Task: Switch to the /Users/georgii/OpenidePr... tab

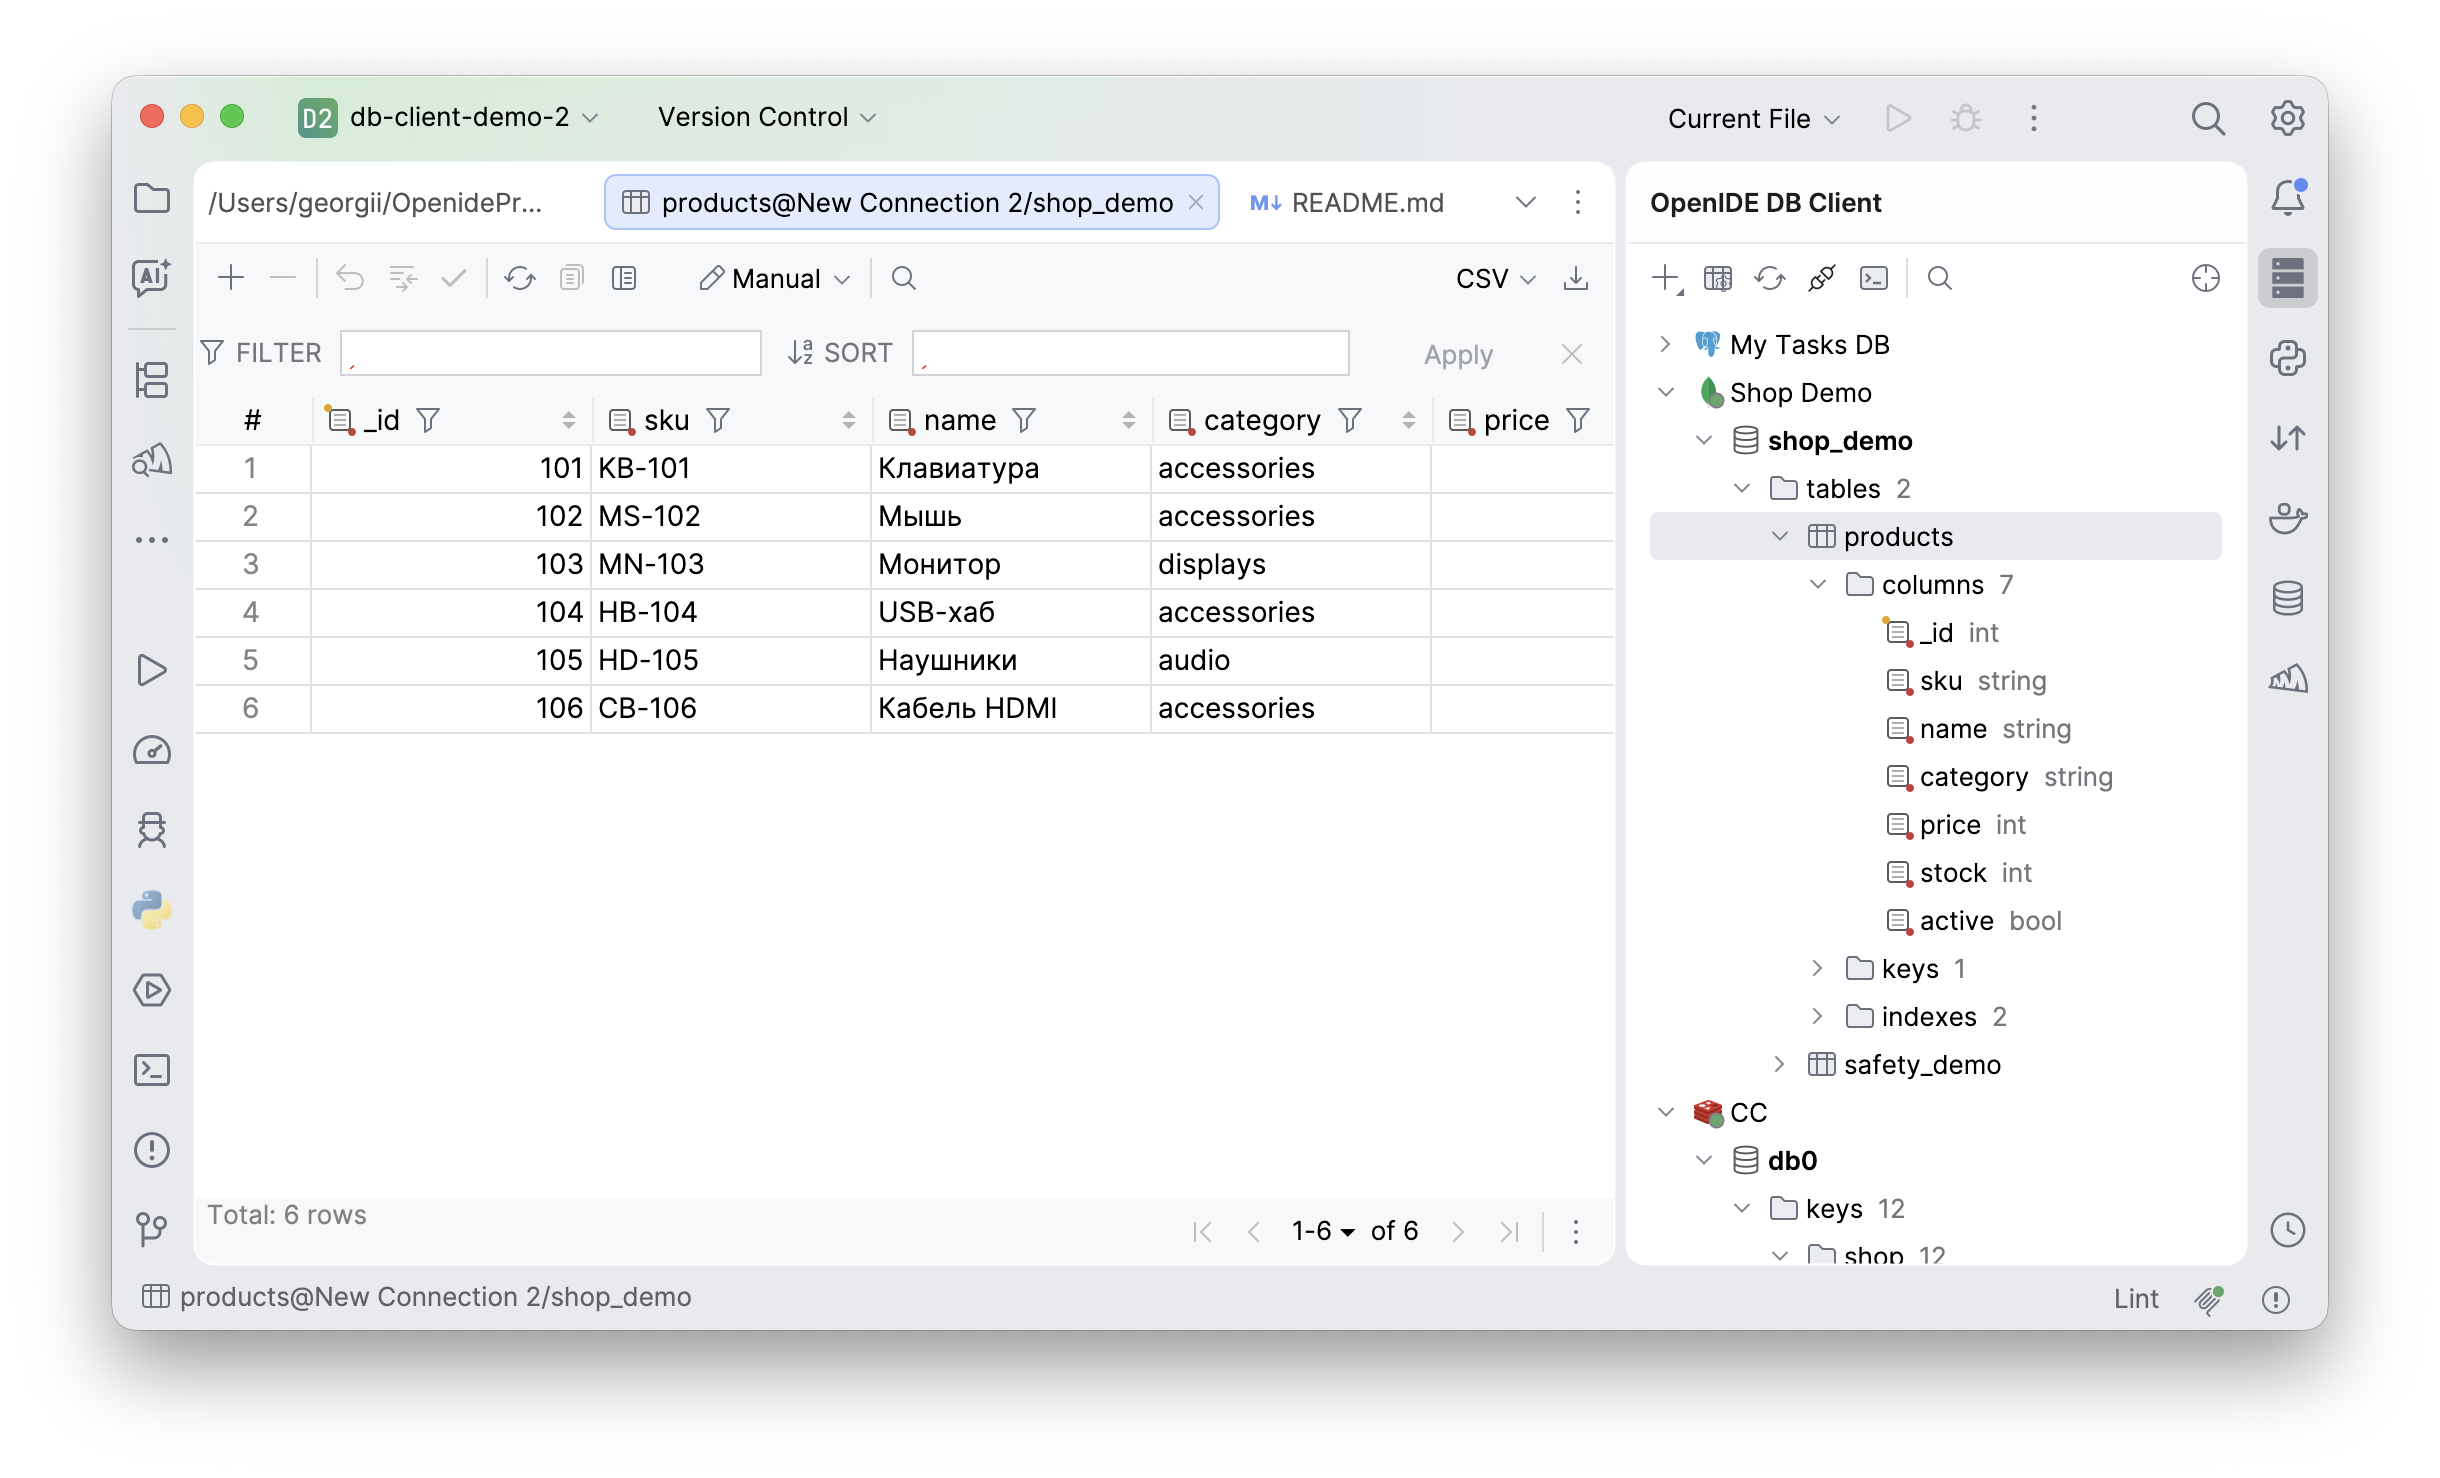Action: [x=375, y=203]
